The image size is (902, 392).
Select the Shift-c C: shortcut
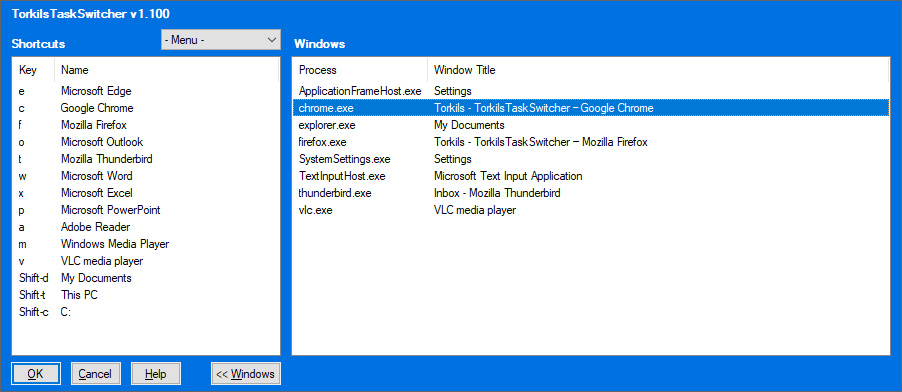click(x=146, y=312)
